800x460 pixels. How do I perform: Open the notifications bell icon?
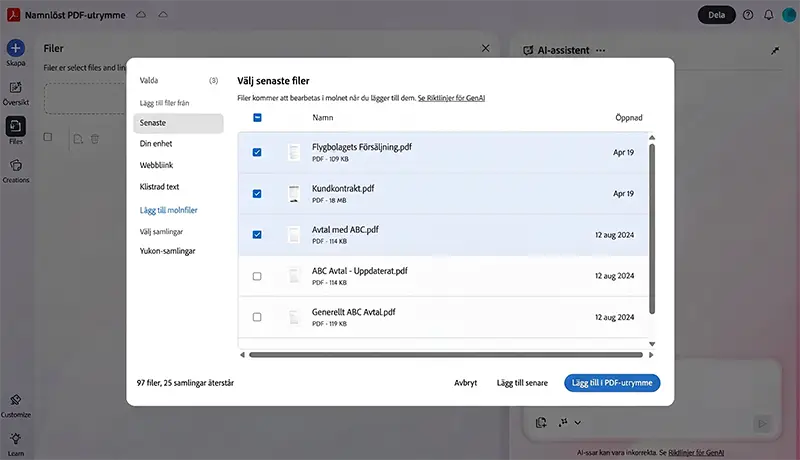tap(768, 15)
